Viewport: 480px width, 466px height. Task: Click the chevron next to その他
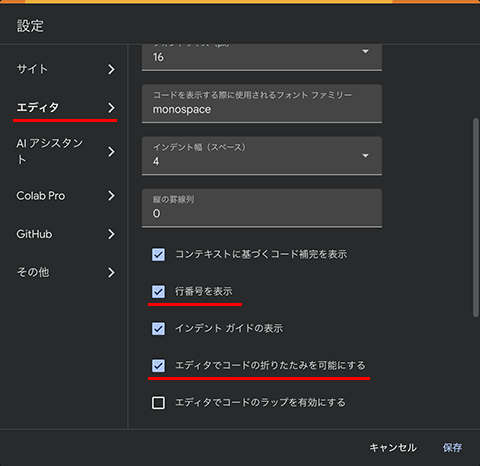pyautogui.click(x=111, y=273)
